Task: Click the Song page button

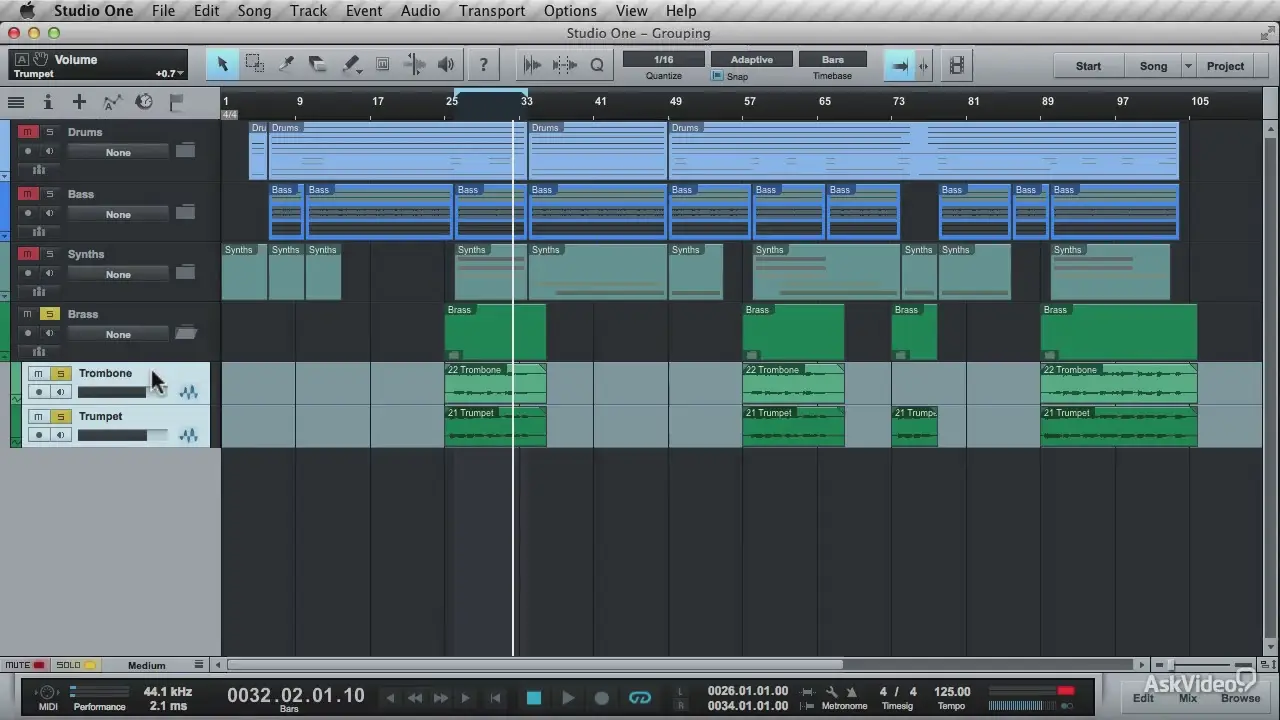Action: pyautogui.click(x=1153, y=66)
